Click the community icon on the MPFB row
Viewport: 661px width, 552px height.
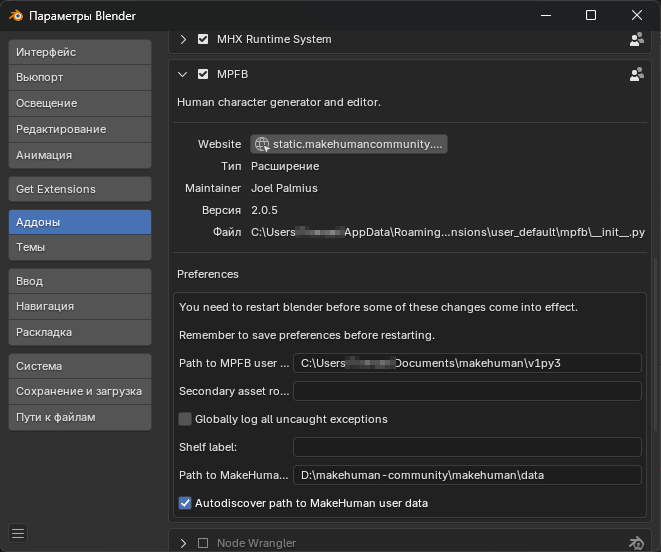(637, 74)
